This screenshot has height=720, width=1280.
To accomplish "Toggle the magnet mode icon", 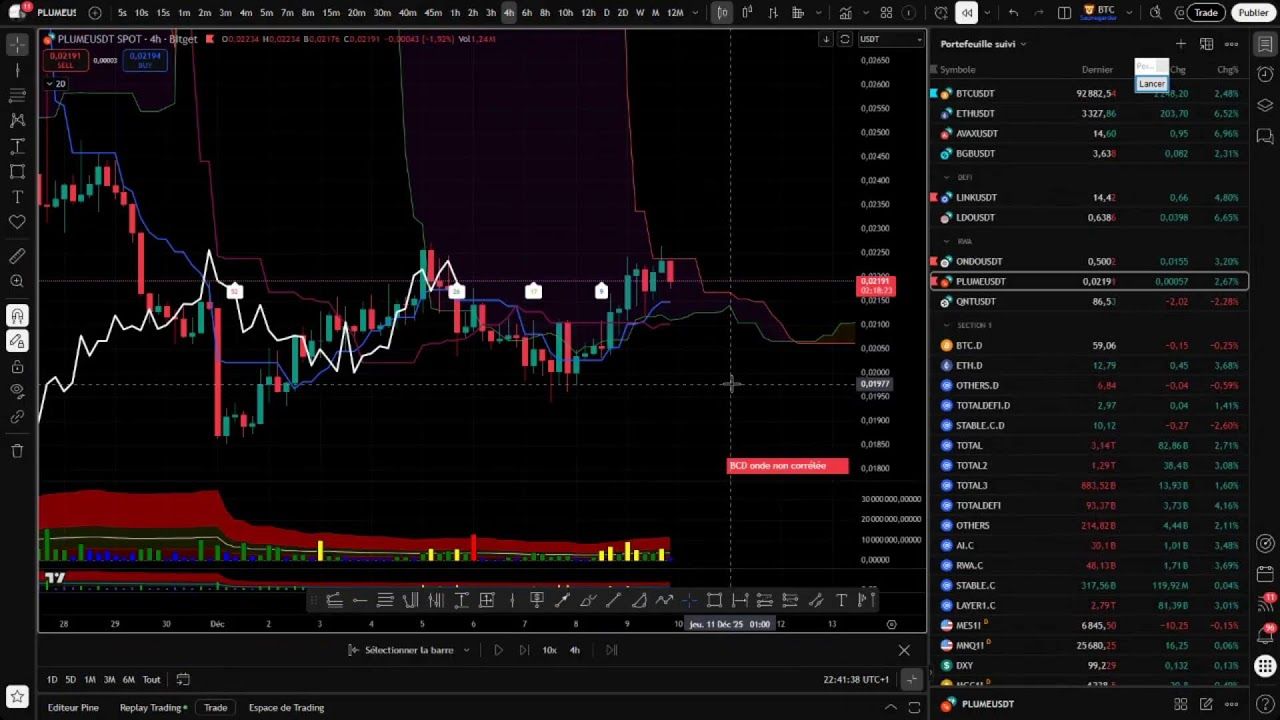I will [x=17, y=316].
